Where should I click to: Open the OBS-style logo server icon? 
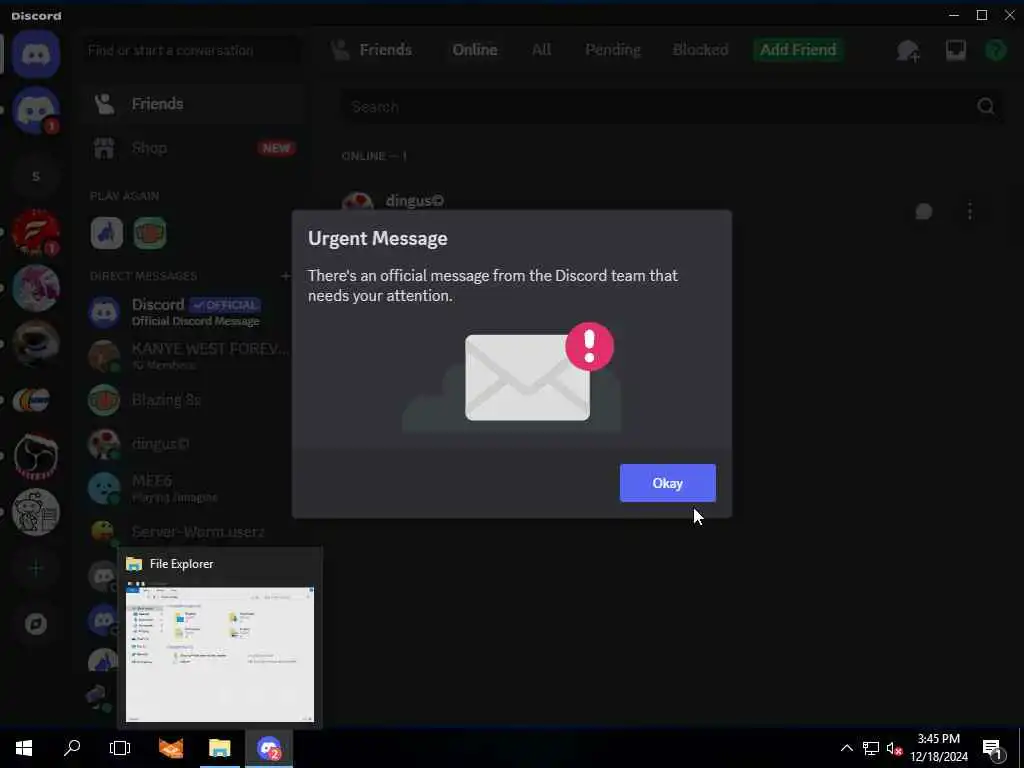[36, 456]
